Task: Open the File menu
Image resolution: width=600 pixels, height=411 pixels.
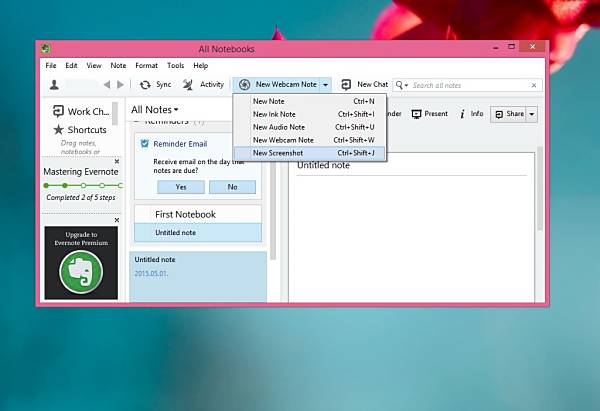Action: 51,65
